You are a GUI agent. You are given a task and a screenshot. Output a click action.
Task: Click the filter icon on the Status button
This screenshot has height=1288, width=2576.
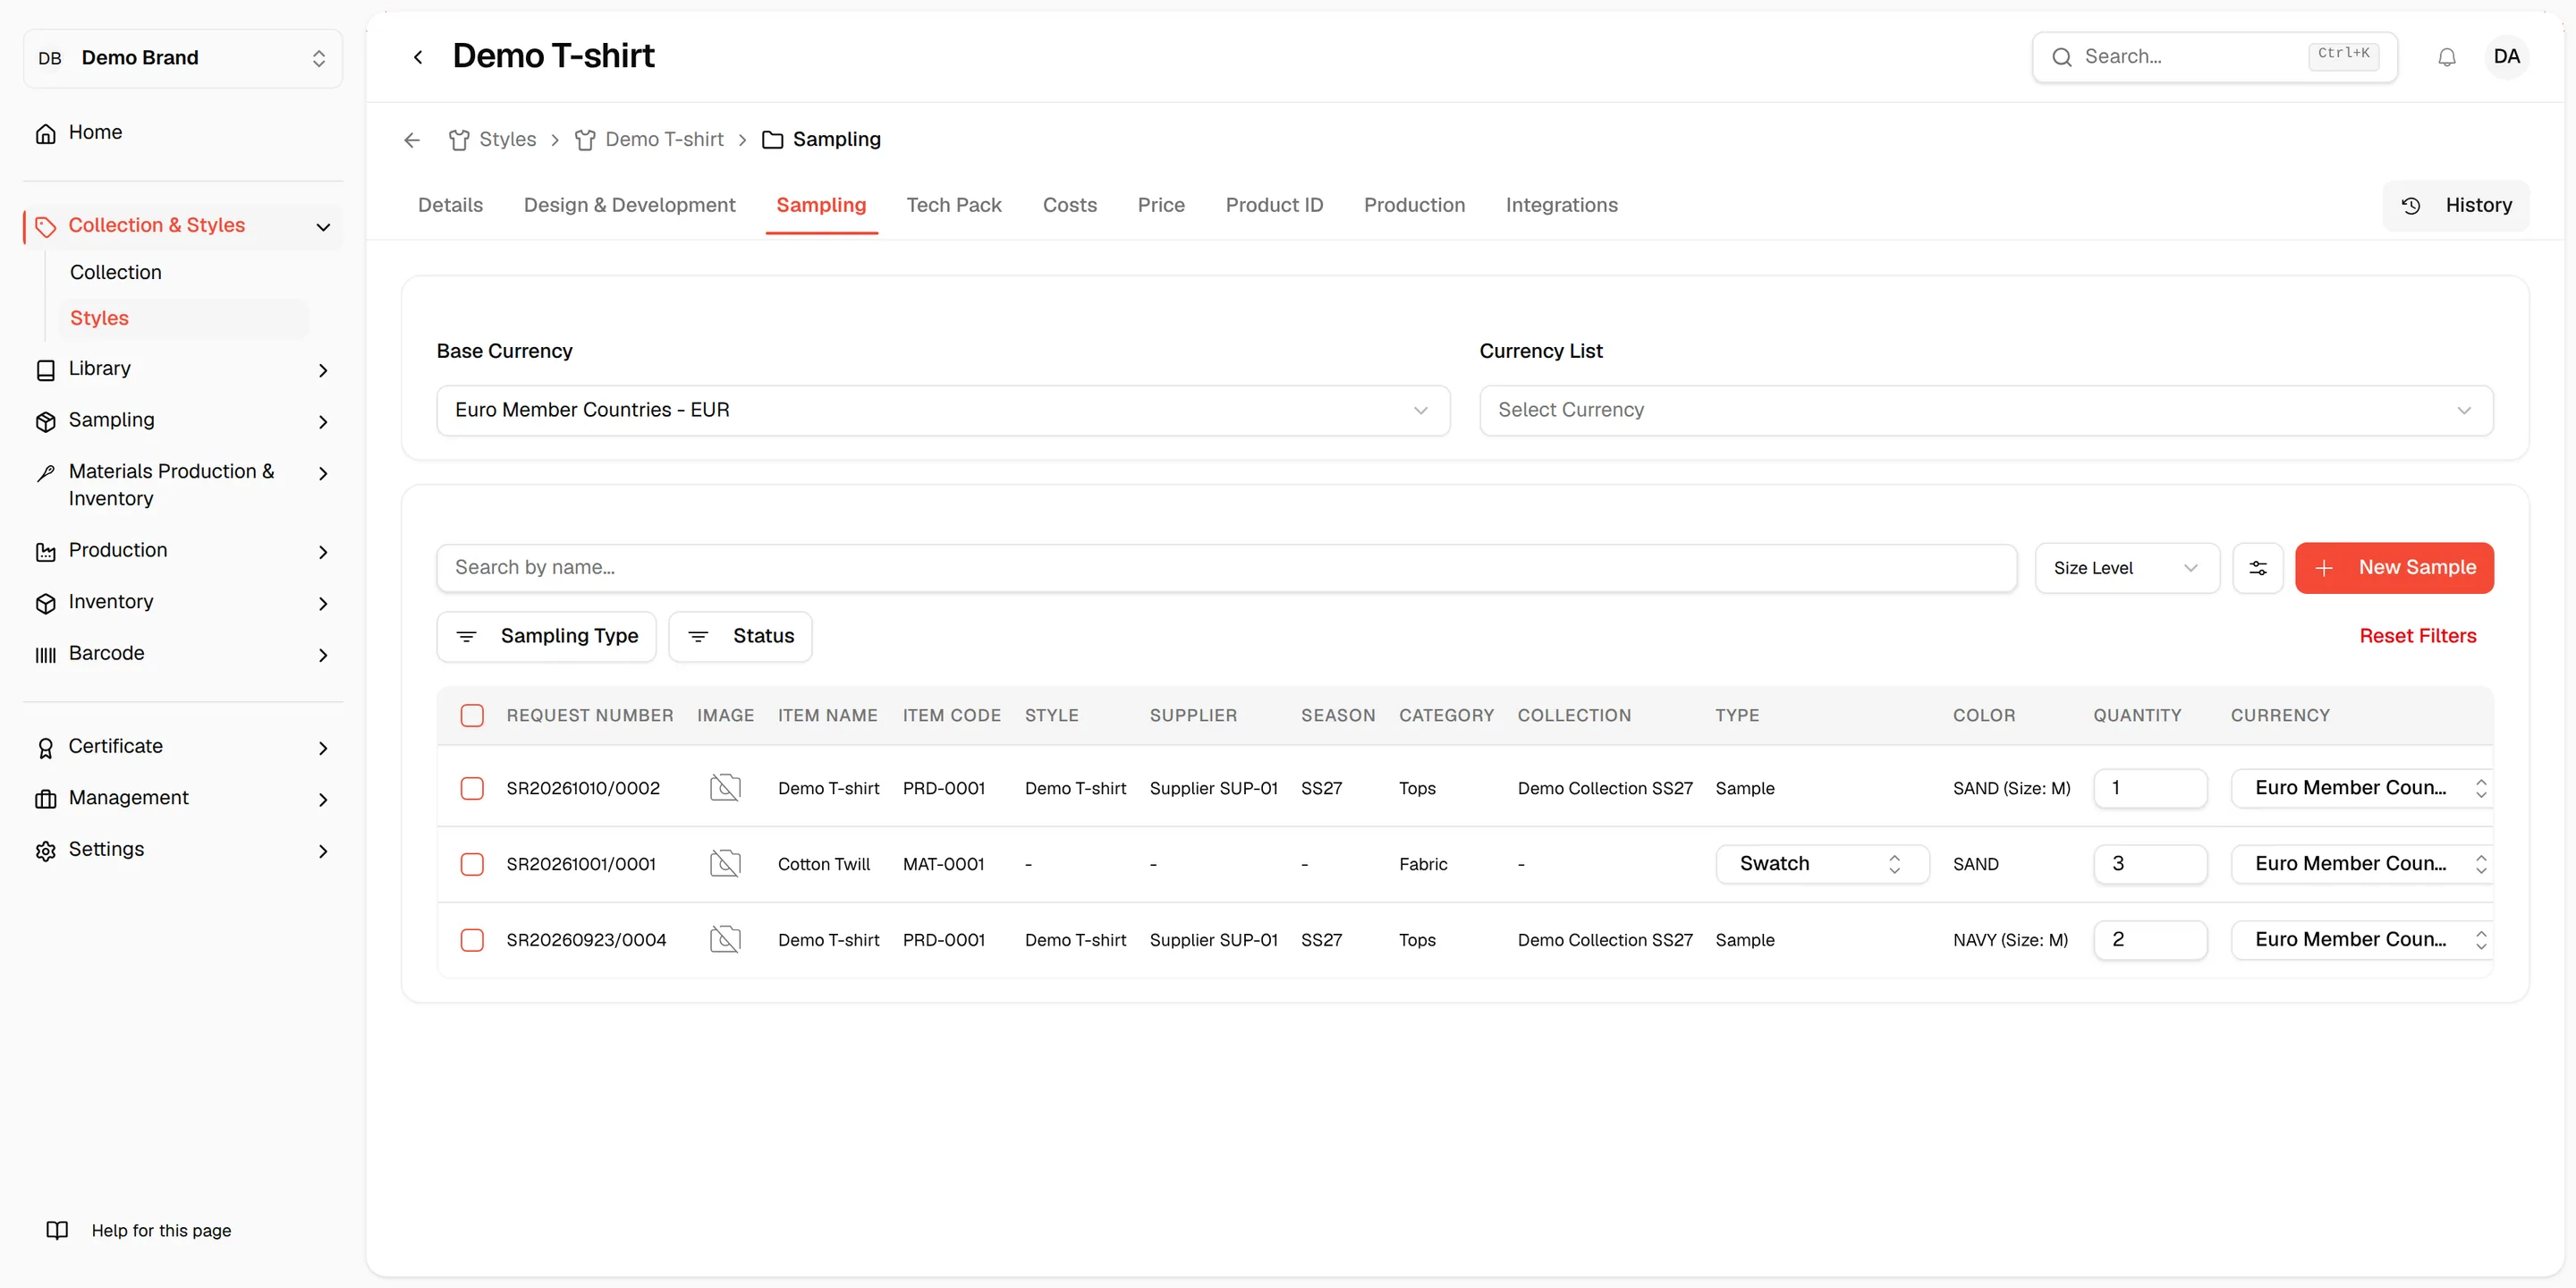click(x=698, y=637)
